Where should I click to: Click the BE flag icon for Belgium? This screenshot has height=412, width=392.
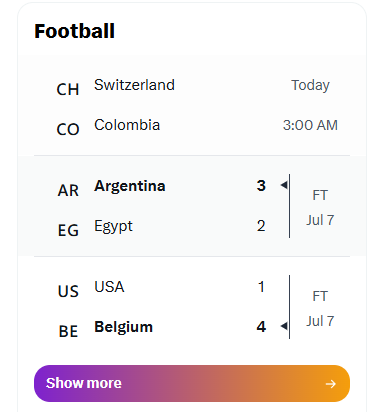[x=68, y=331]
